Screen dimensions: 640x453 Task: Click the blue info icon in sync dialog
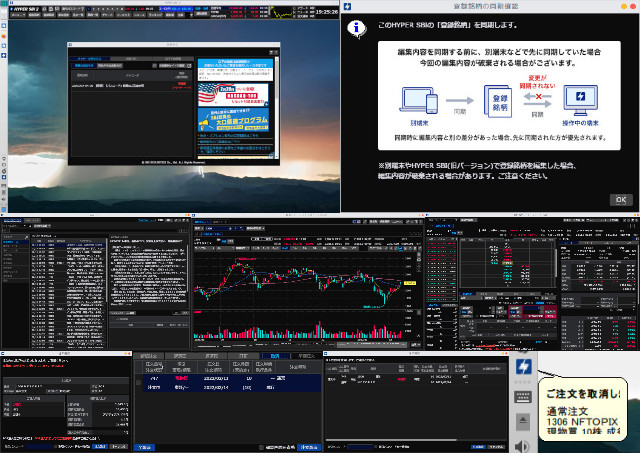pyautogui.click(x=356, y=28)
